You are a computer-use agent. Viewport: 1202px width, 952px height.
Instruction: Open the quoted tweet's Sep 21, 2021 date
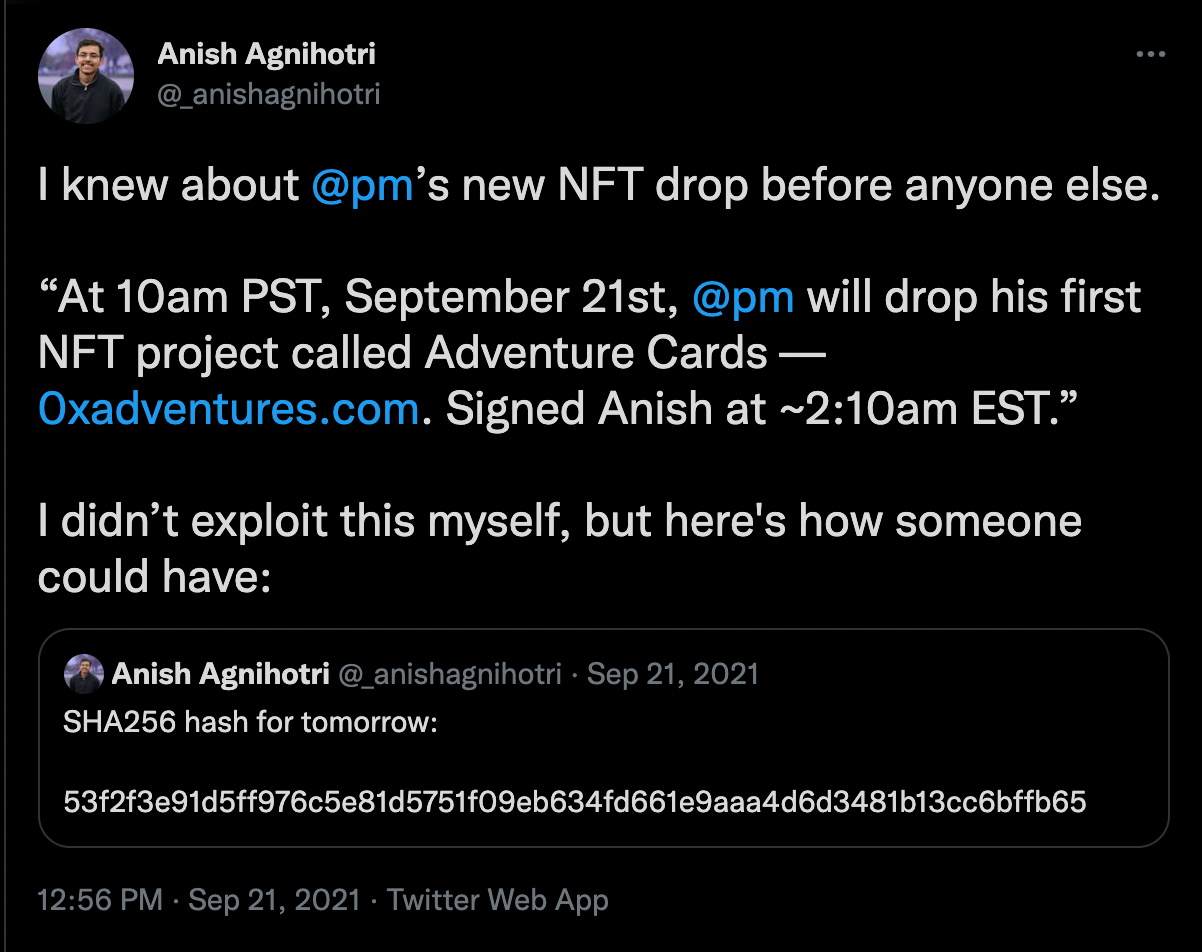[x=673, y=675]
